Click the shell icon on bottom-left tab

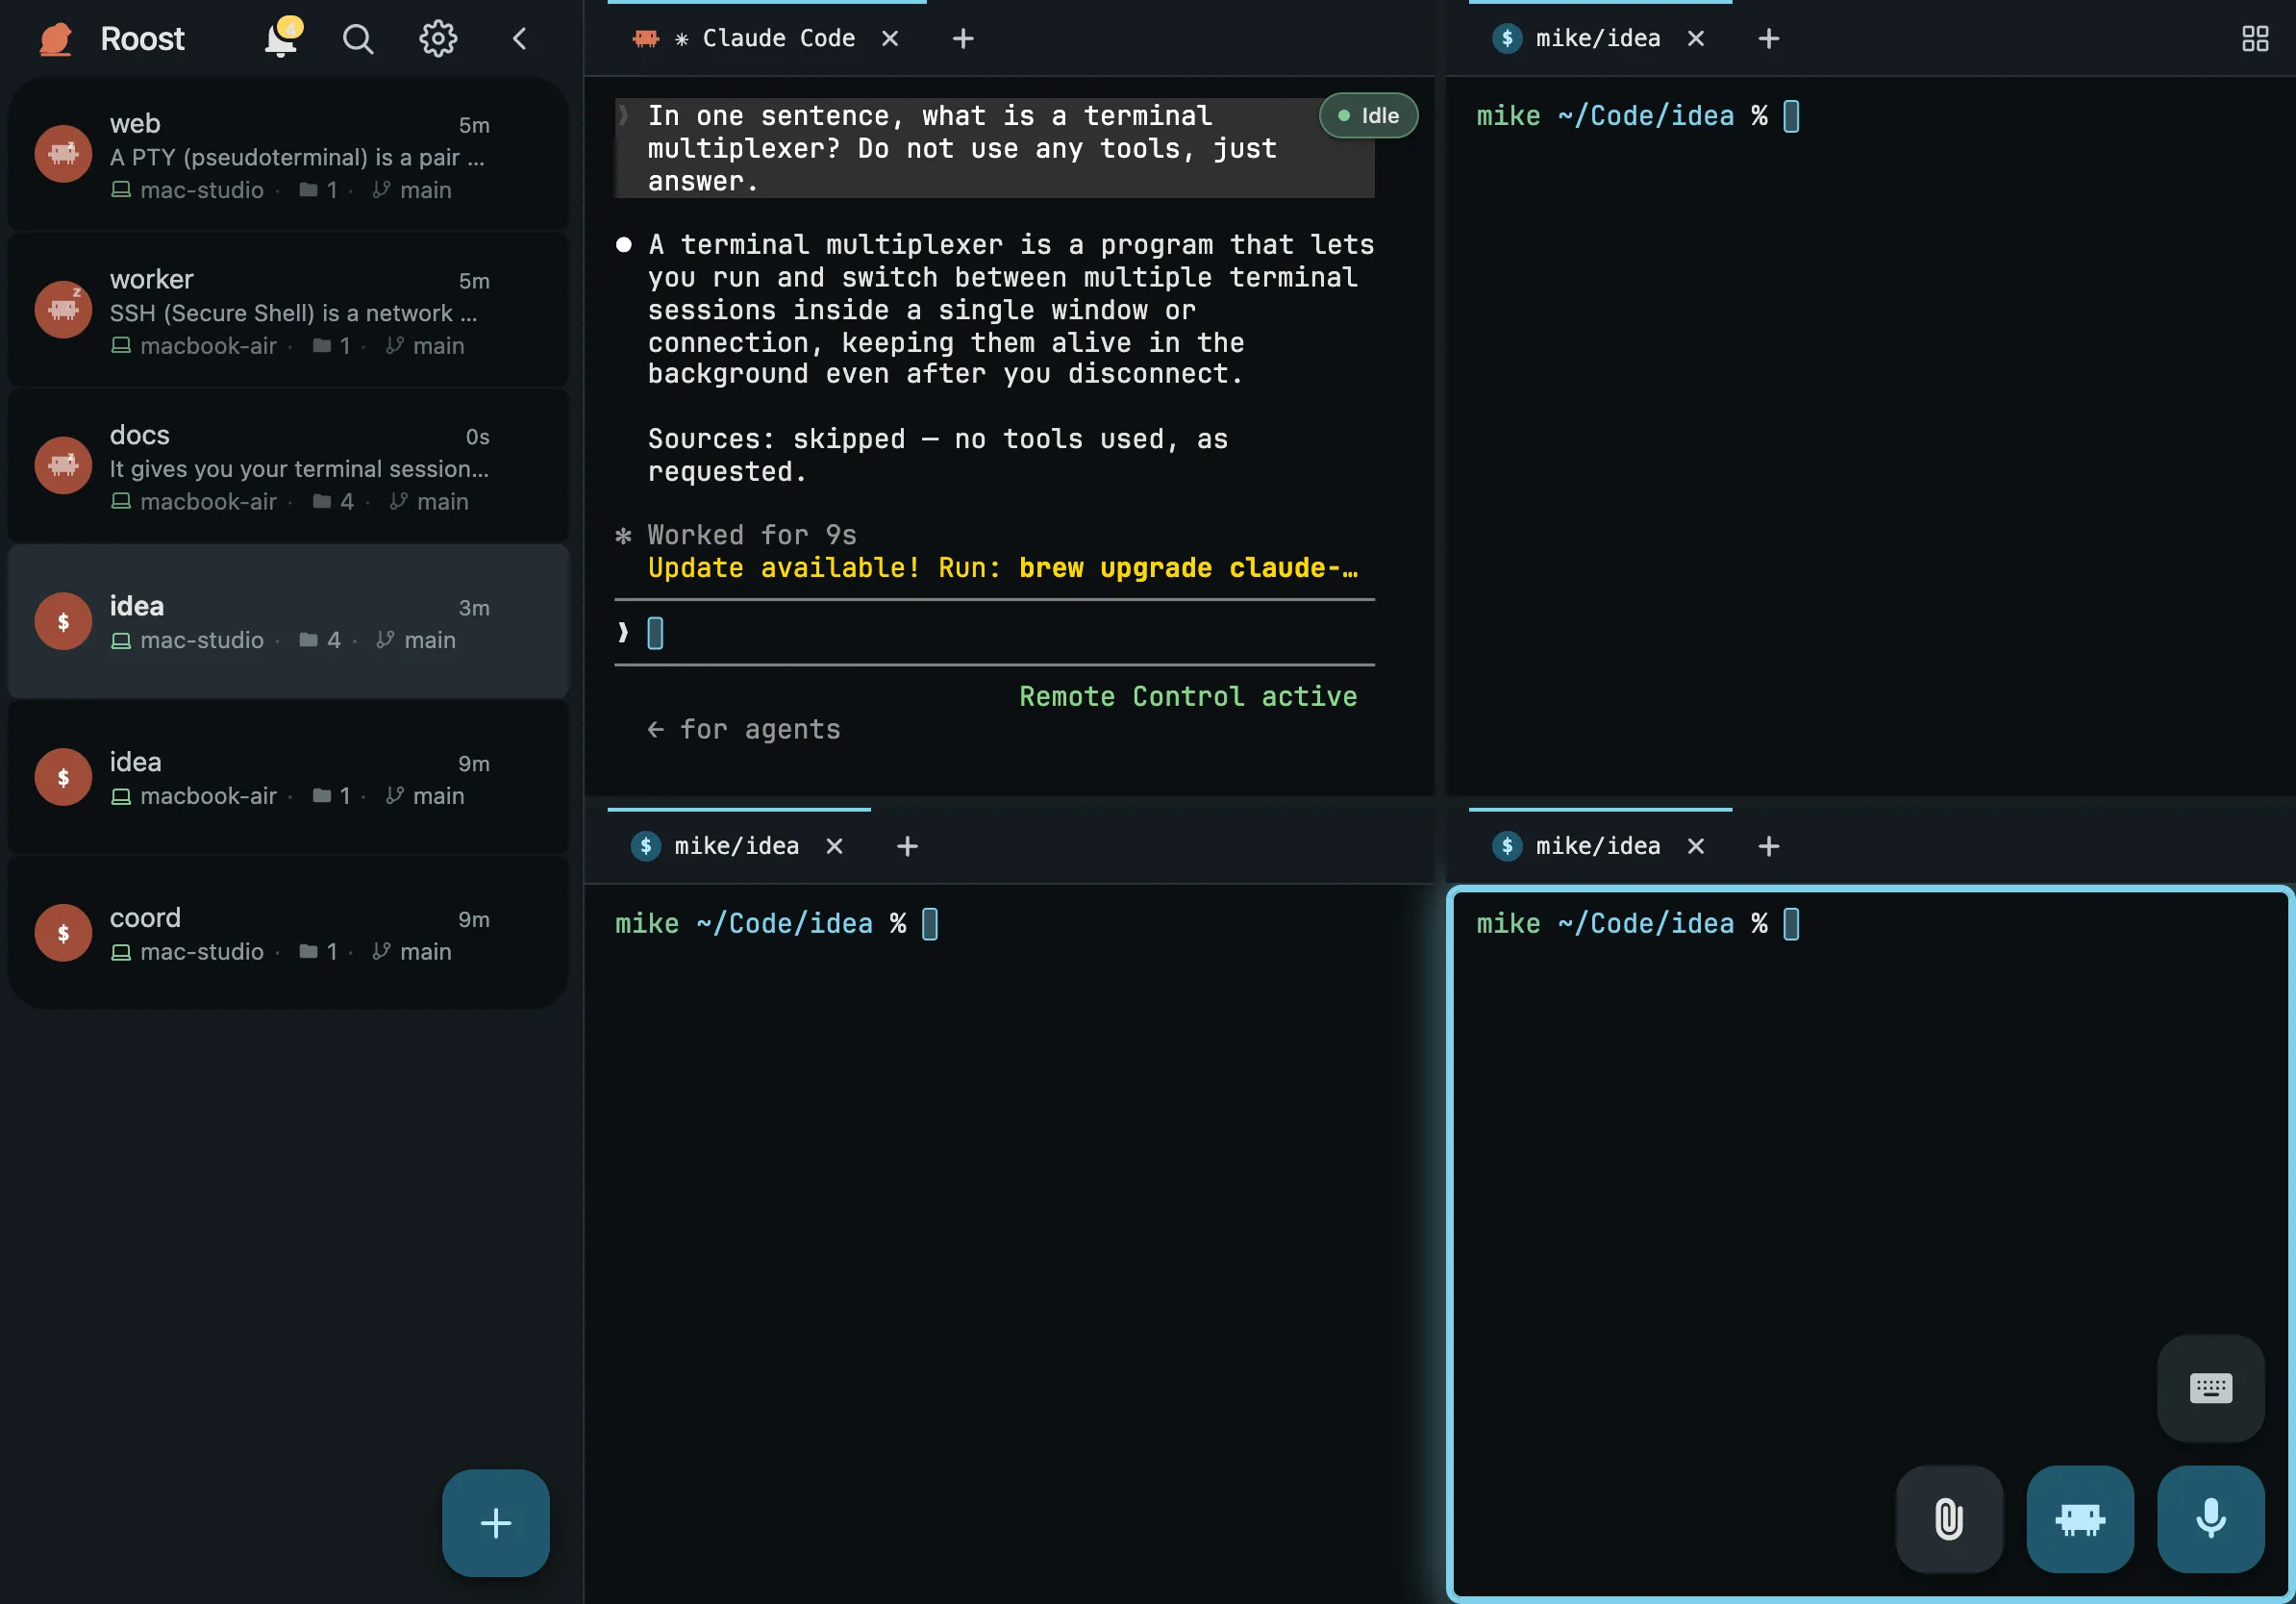pyautogui.click(x=646, y=846)
